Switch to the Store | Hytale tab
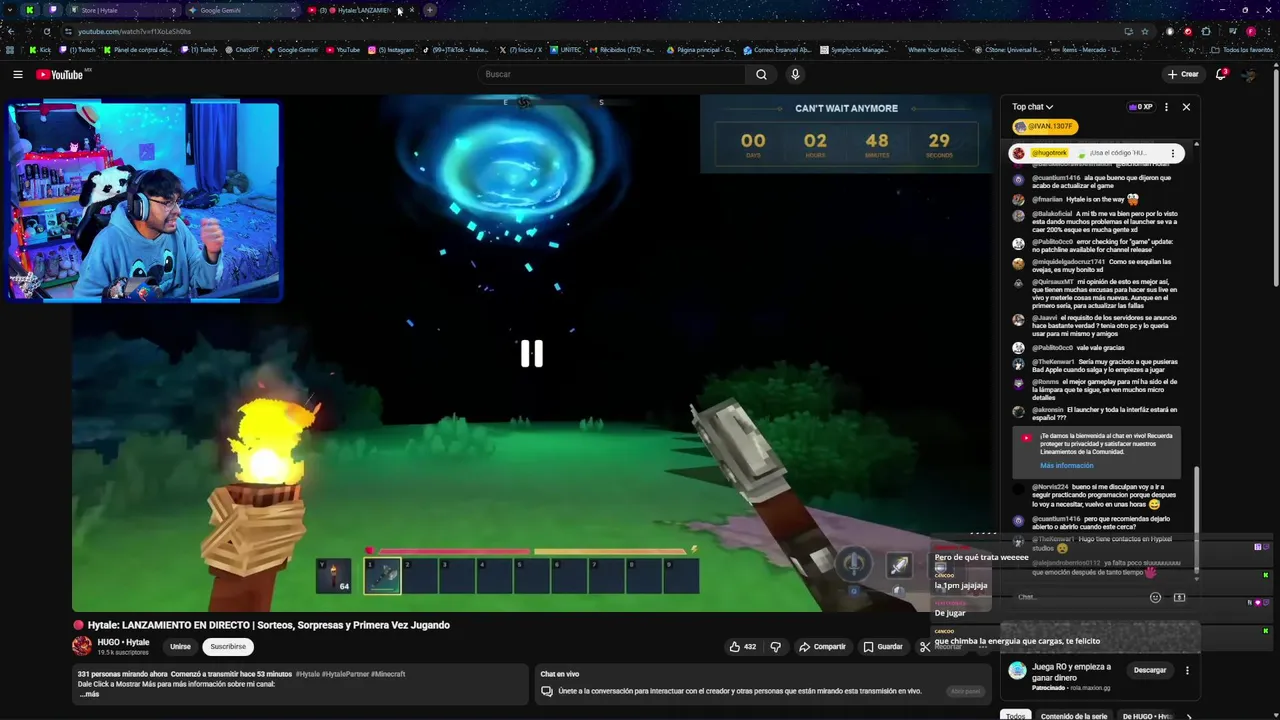The image size is (1280, 720). (124, 10)
